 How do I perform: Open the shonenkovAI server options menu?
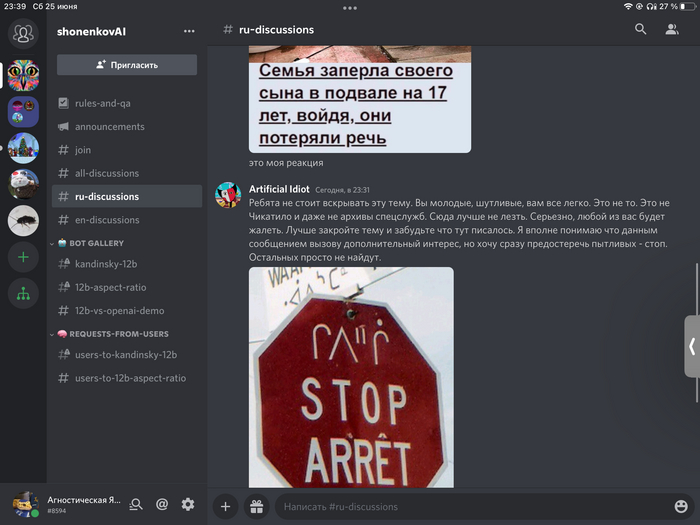[189, 31]
